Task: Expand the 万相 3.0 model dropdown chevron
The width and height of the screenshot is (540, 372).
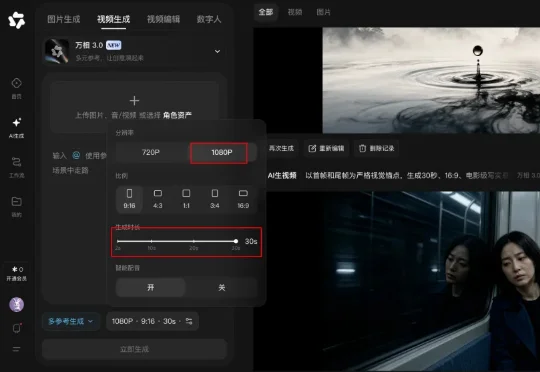Action: point(217,51)
